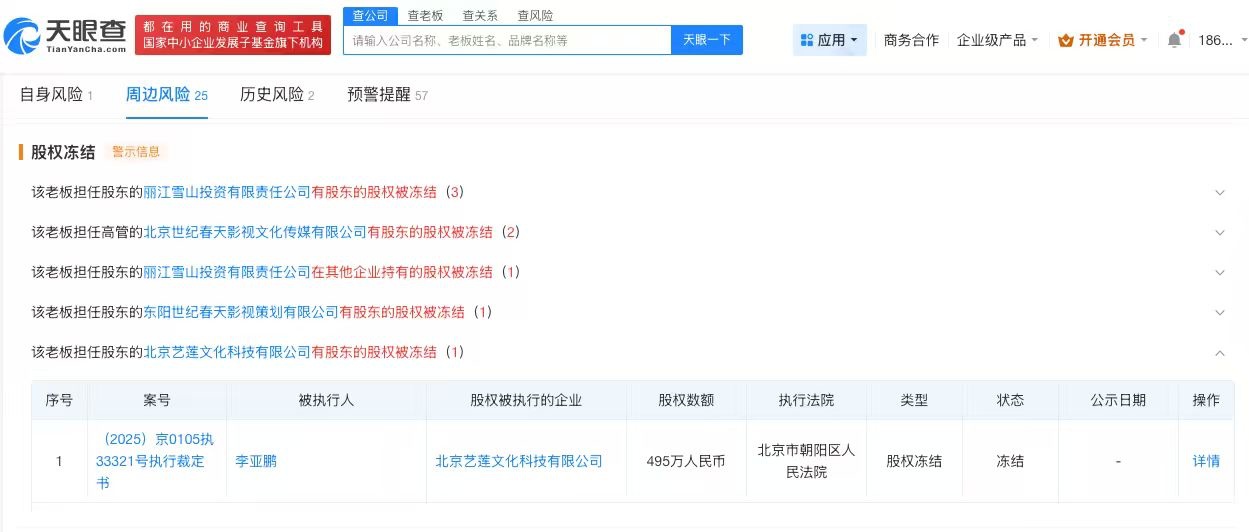Viewport: 1249px width, 532px height.
Task: Open 李亚鹏 in the 被执行人 column
Action: click(x=255, y=461)
